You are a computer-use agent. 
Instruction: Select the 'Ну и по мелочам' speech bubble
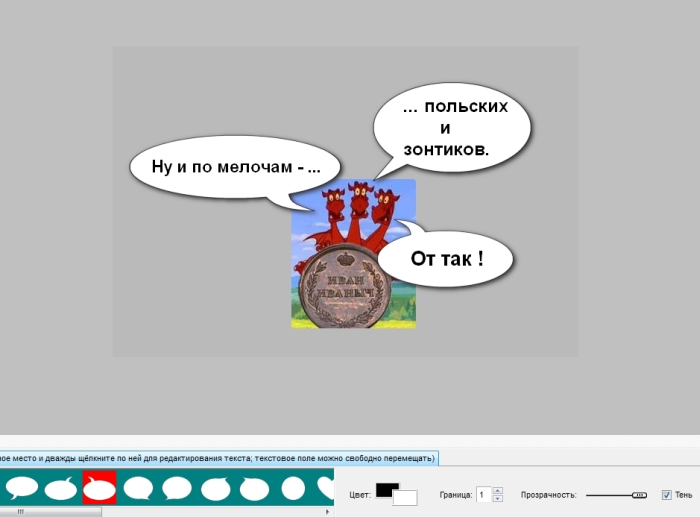[235, 167]
